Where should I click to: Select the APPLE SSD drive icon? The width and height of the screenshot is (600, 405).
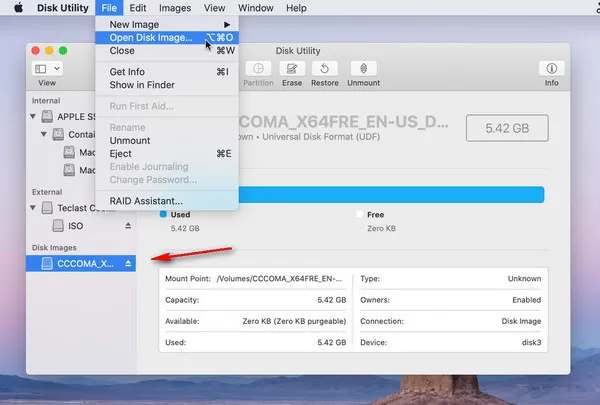[47, 116]
